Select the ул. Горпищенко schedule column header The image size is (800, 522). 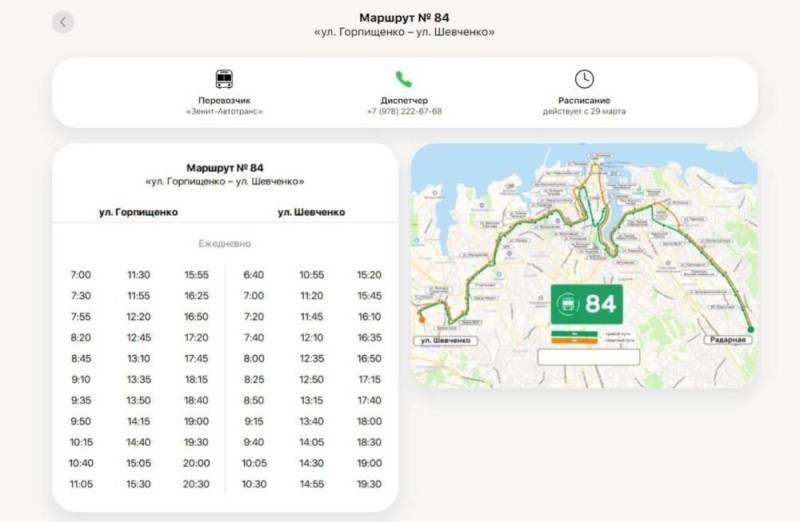point(138,212)
